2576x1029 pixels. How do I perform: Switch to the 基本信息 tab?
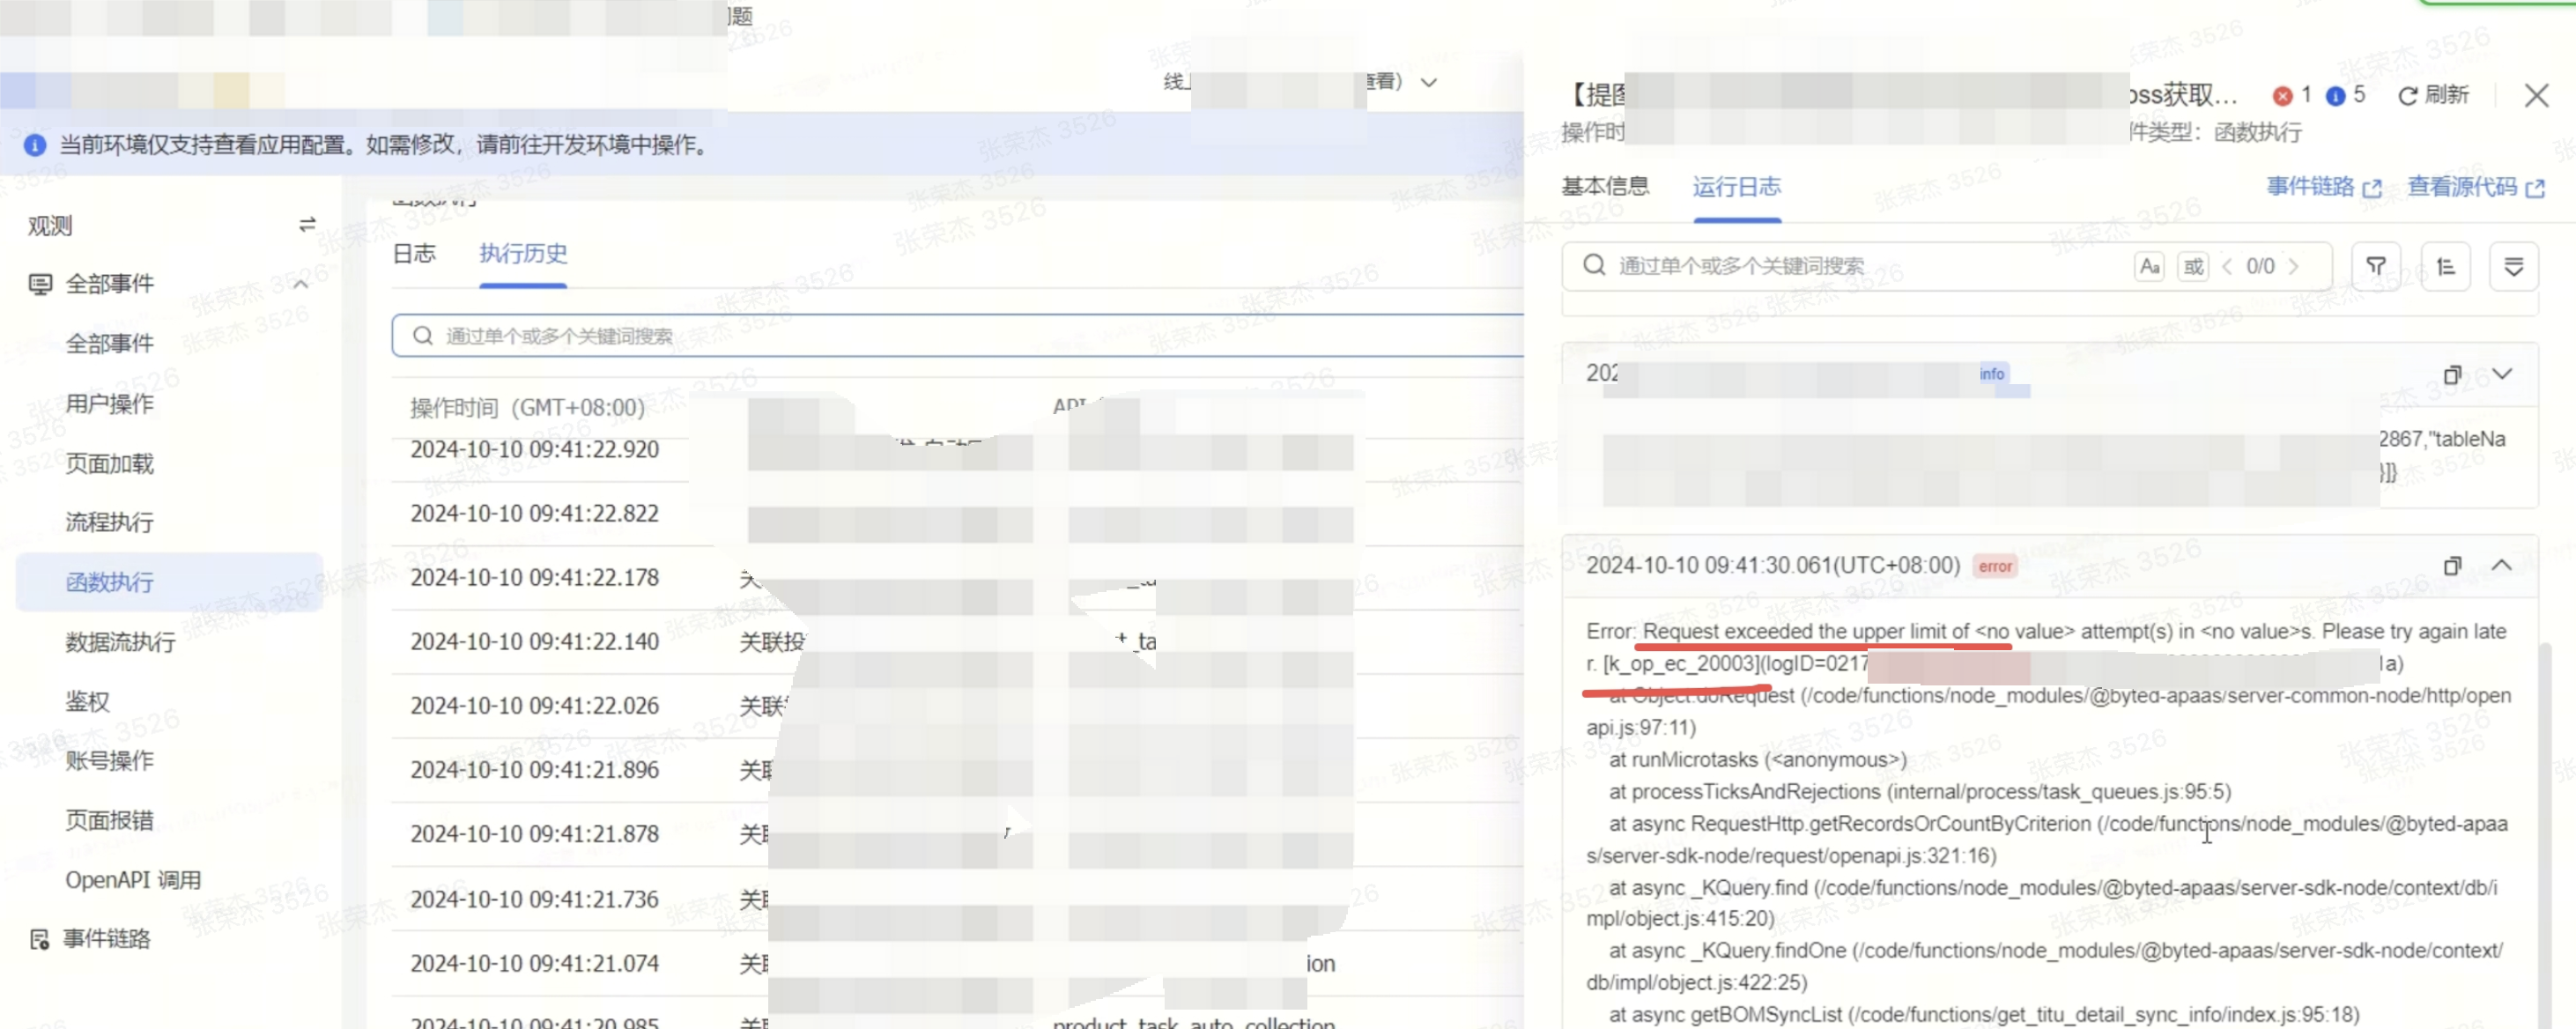[x=1605, y=186]
